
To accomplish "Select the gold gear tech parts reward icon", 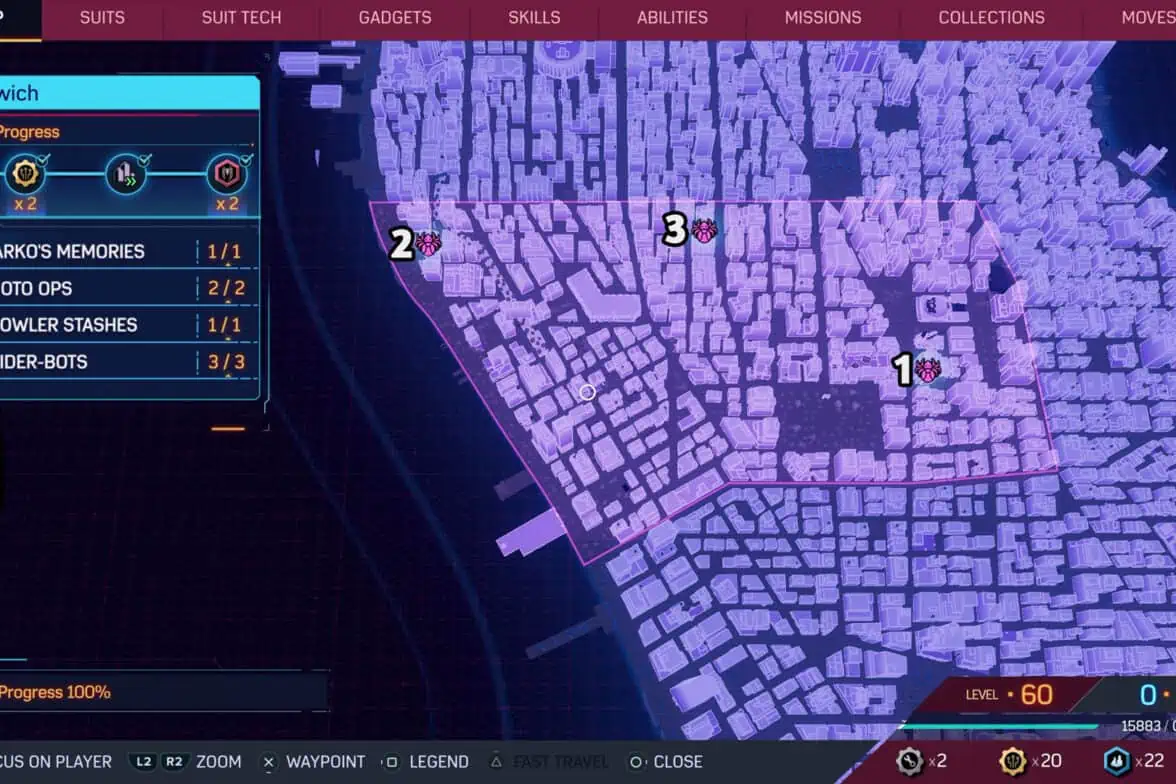I will [x=26, y=174].
